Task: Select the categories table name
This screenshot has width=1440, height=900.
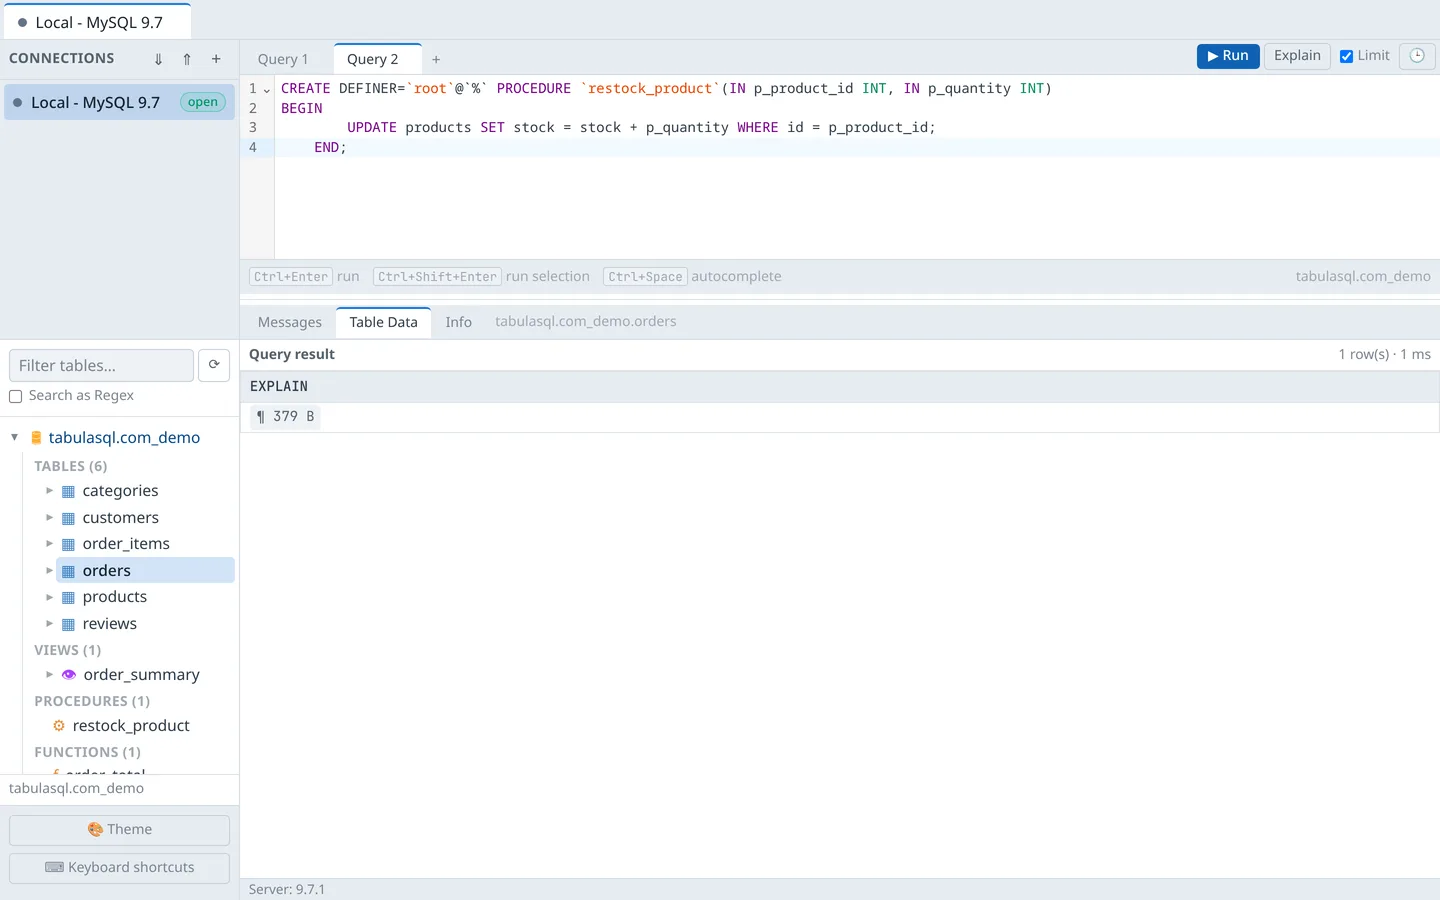Action: (121, 491)
